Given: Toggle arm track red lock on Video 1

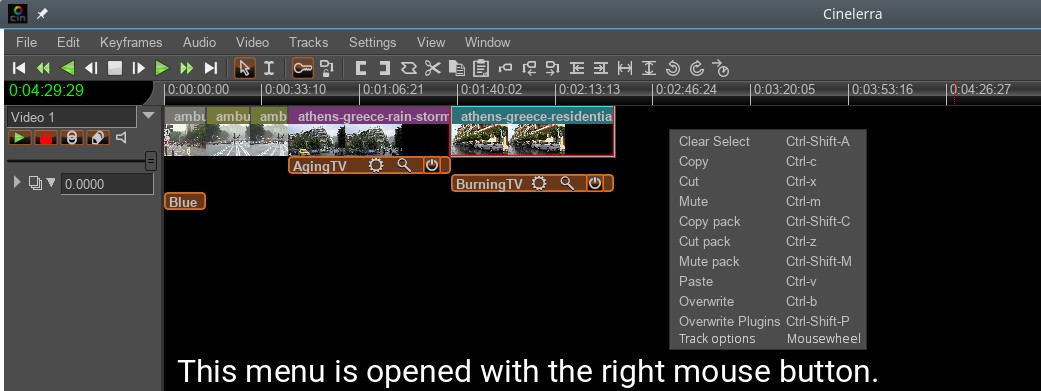Looking at the screenshot, I should 46,137.
